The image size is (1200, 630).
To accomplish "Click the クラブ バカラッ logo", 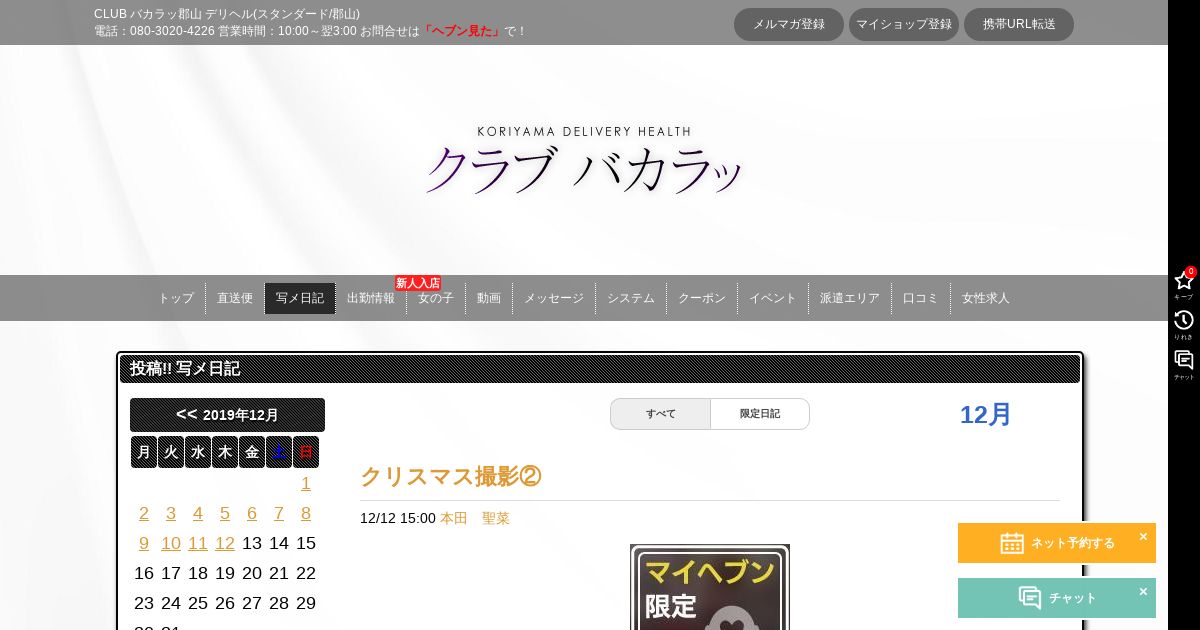I will (x=585, y=161).
